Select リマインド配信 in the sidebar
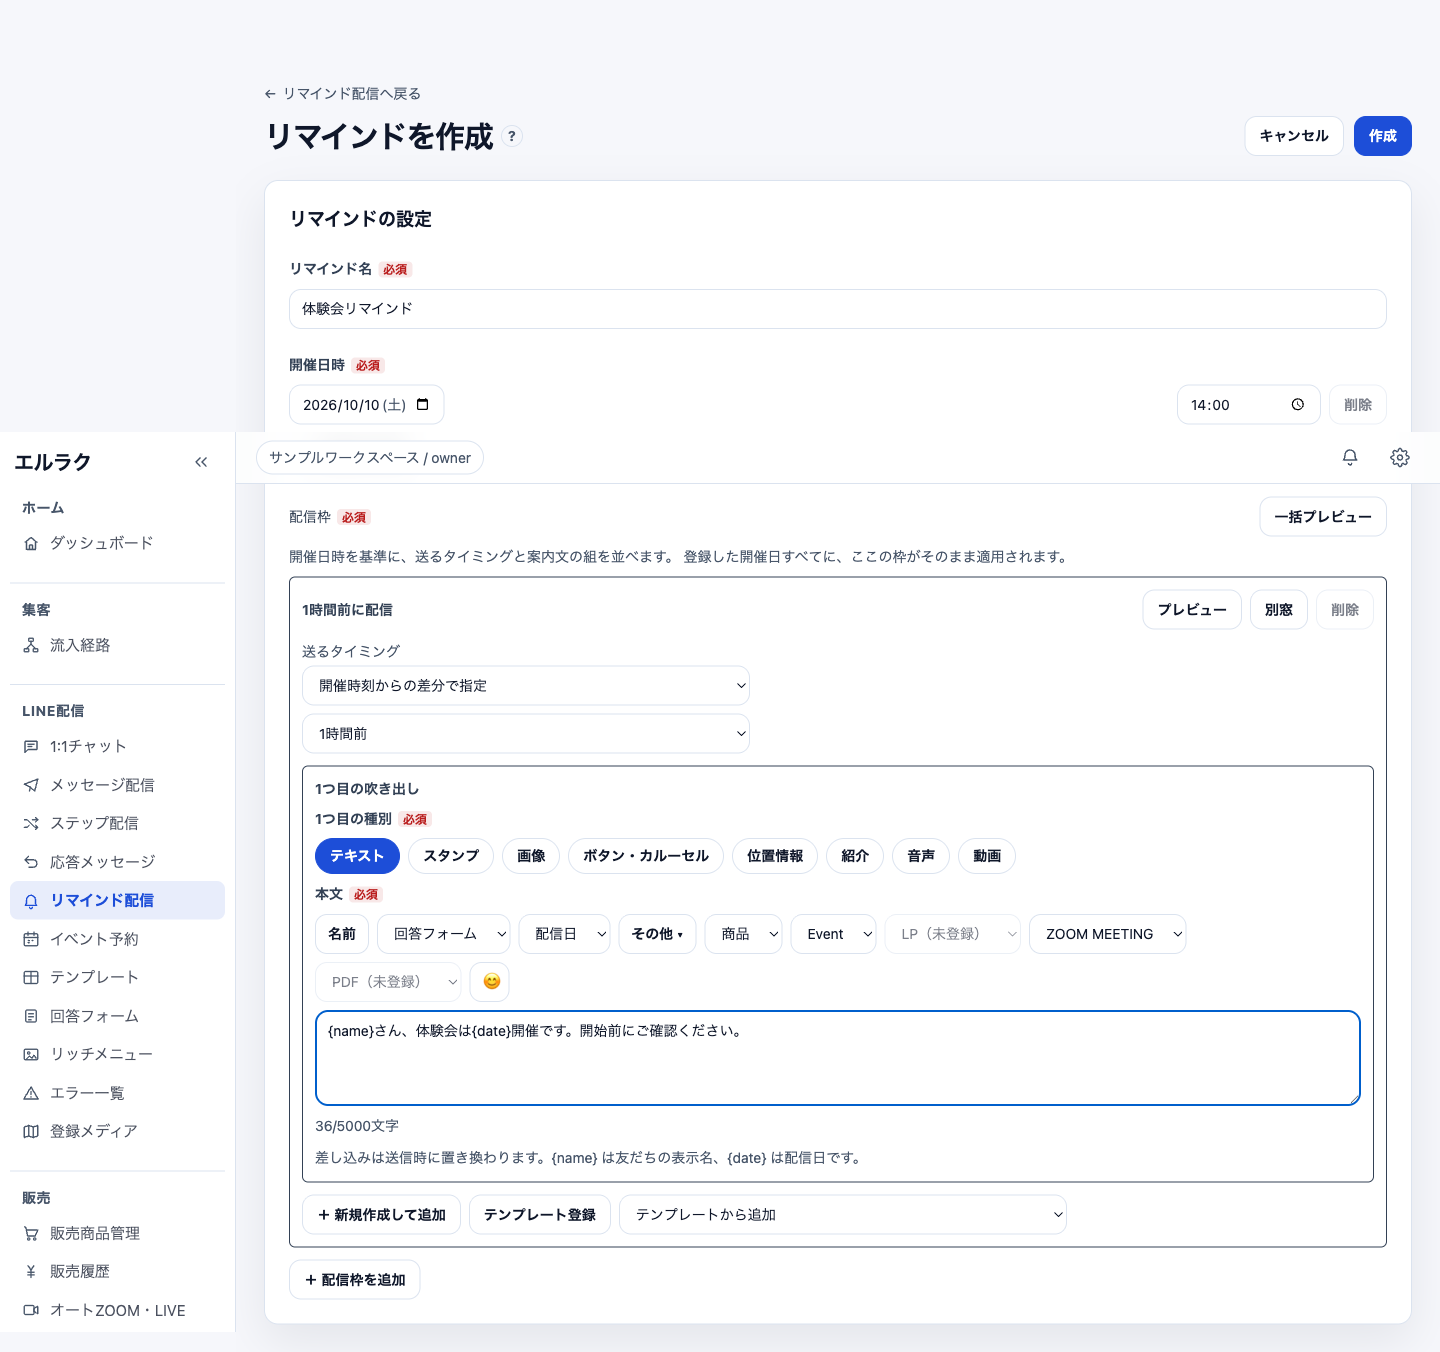1440x1352 pixels. tap(117, 900)
